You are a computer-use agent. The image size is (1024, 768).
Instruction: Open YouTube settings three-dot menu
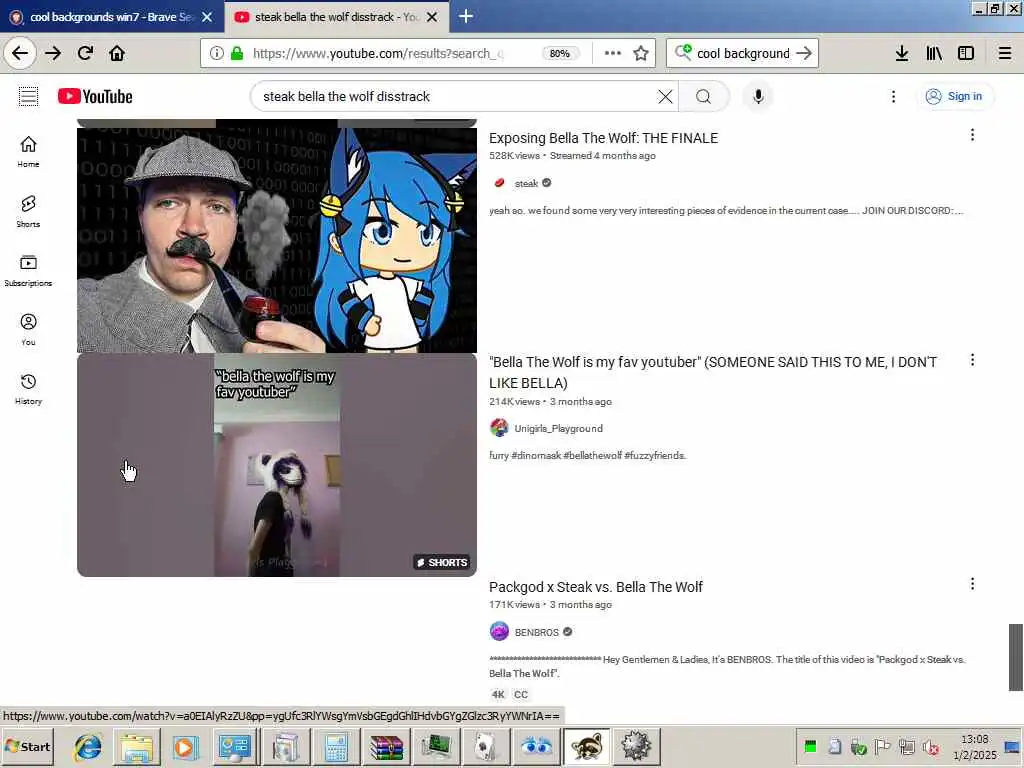click(893, 97)
